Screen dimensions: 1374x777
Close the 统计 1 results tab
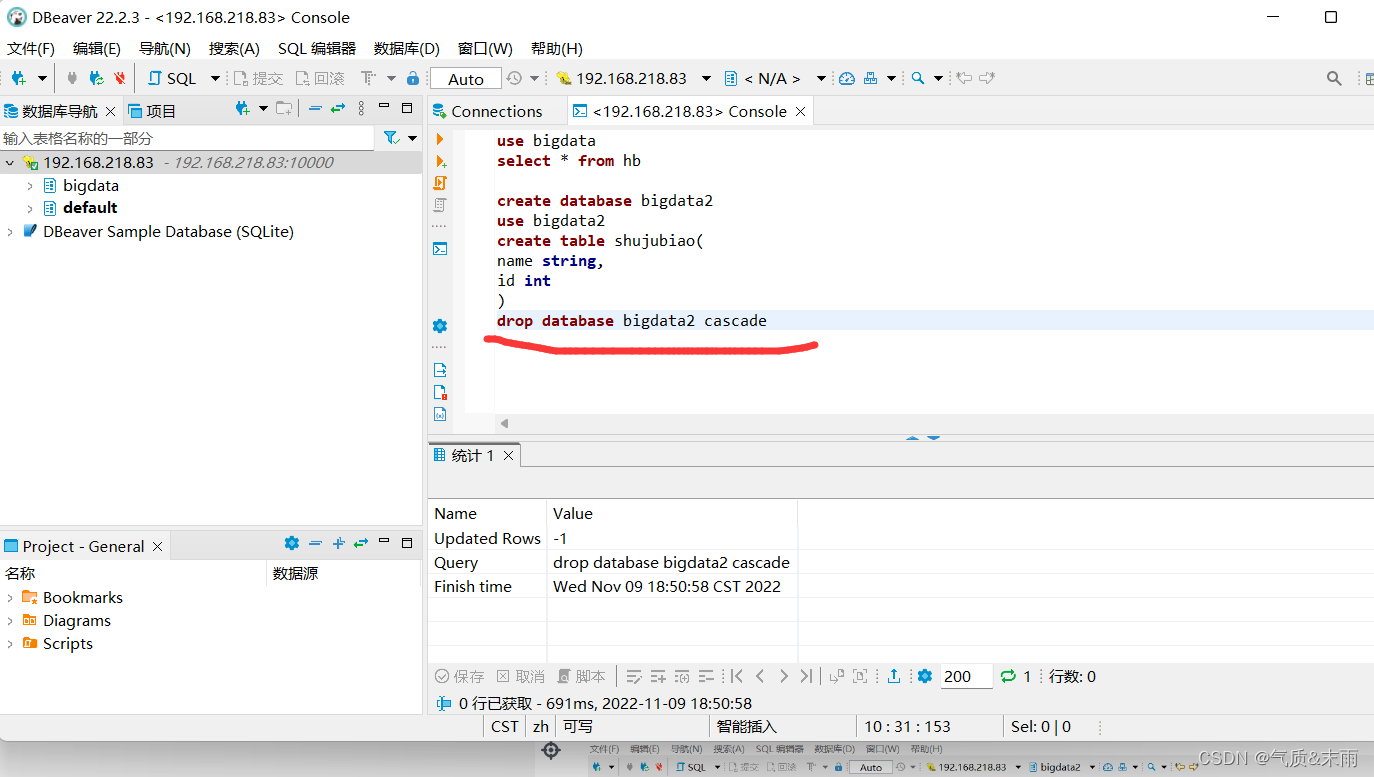click(x=508, y=456)
